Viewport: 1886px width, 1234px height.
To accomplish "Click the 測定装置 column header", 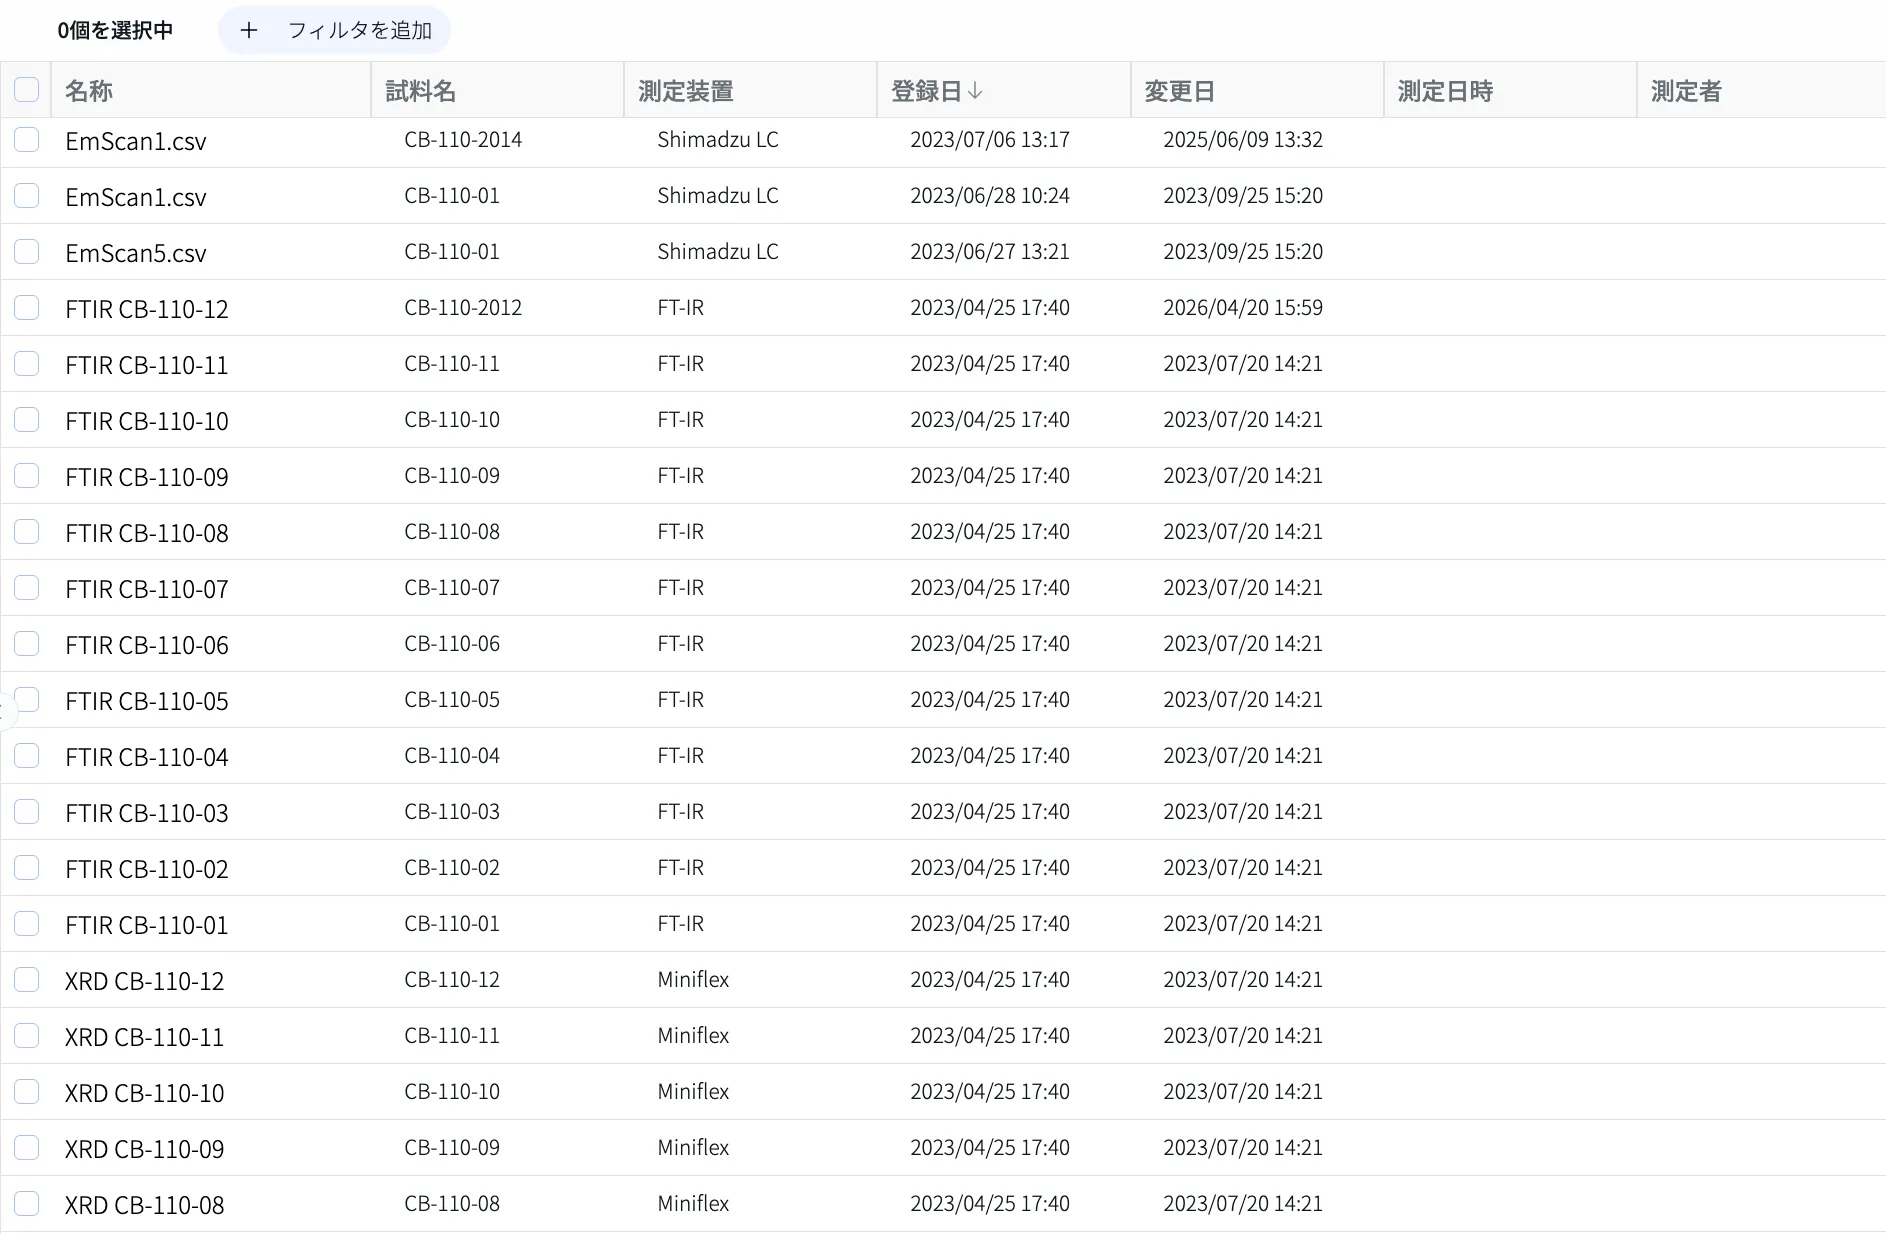I will pos(686,91).
